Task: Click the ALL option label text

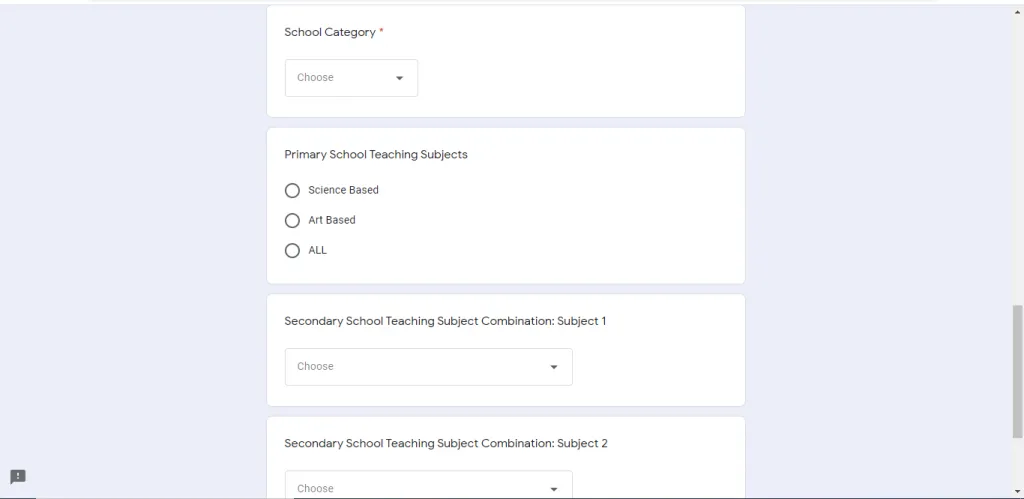Action: click(x=317, y=250)
